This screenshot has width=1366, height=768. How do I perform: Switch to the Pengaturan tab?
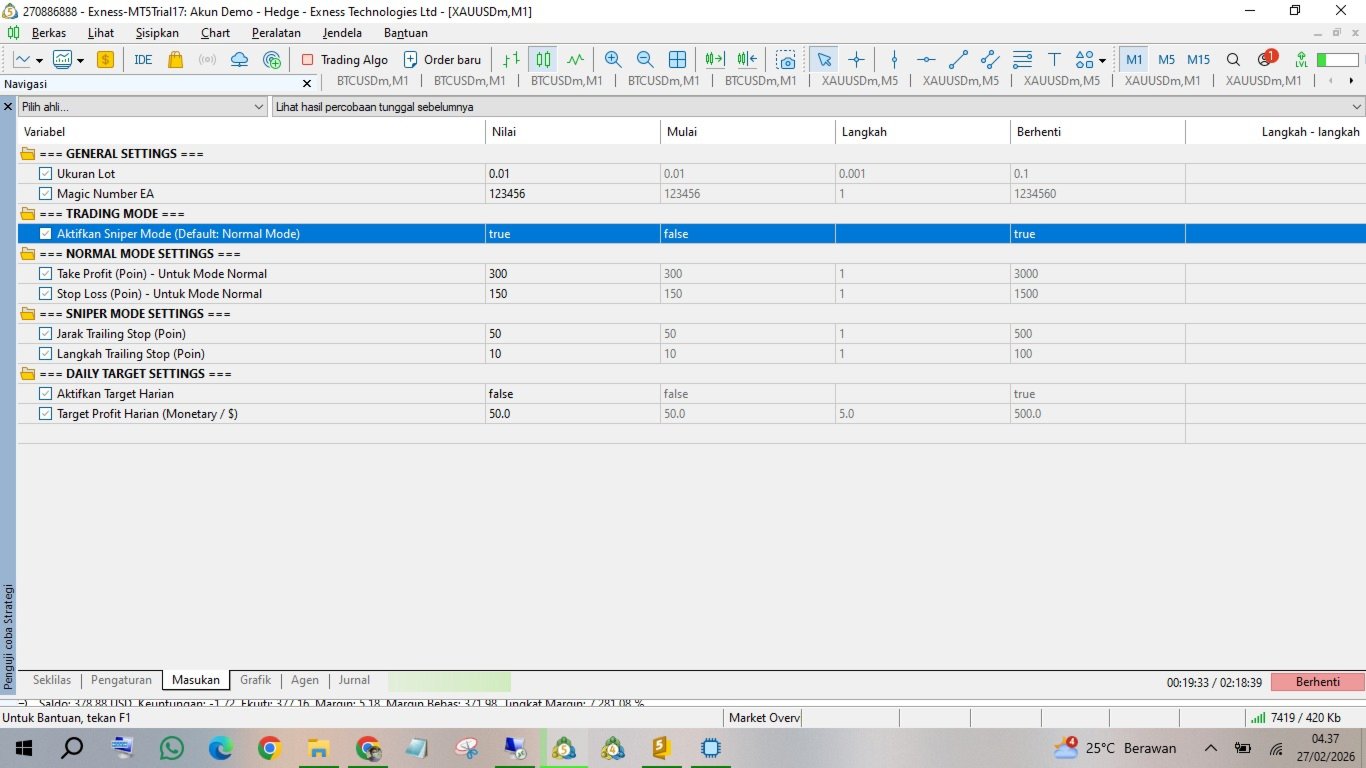click(121, 680)
